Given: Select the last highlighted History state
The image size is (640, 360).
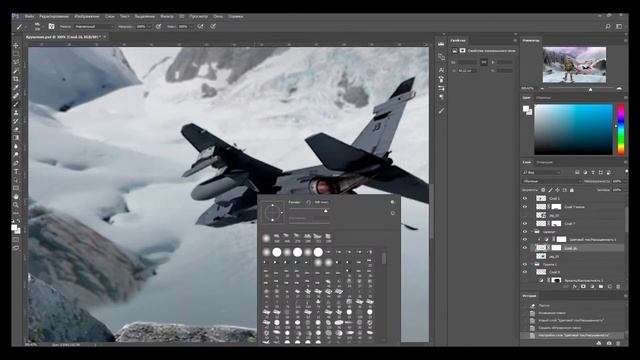Looking at the screenshot, I should click(572, 335).
